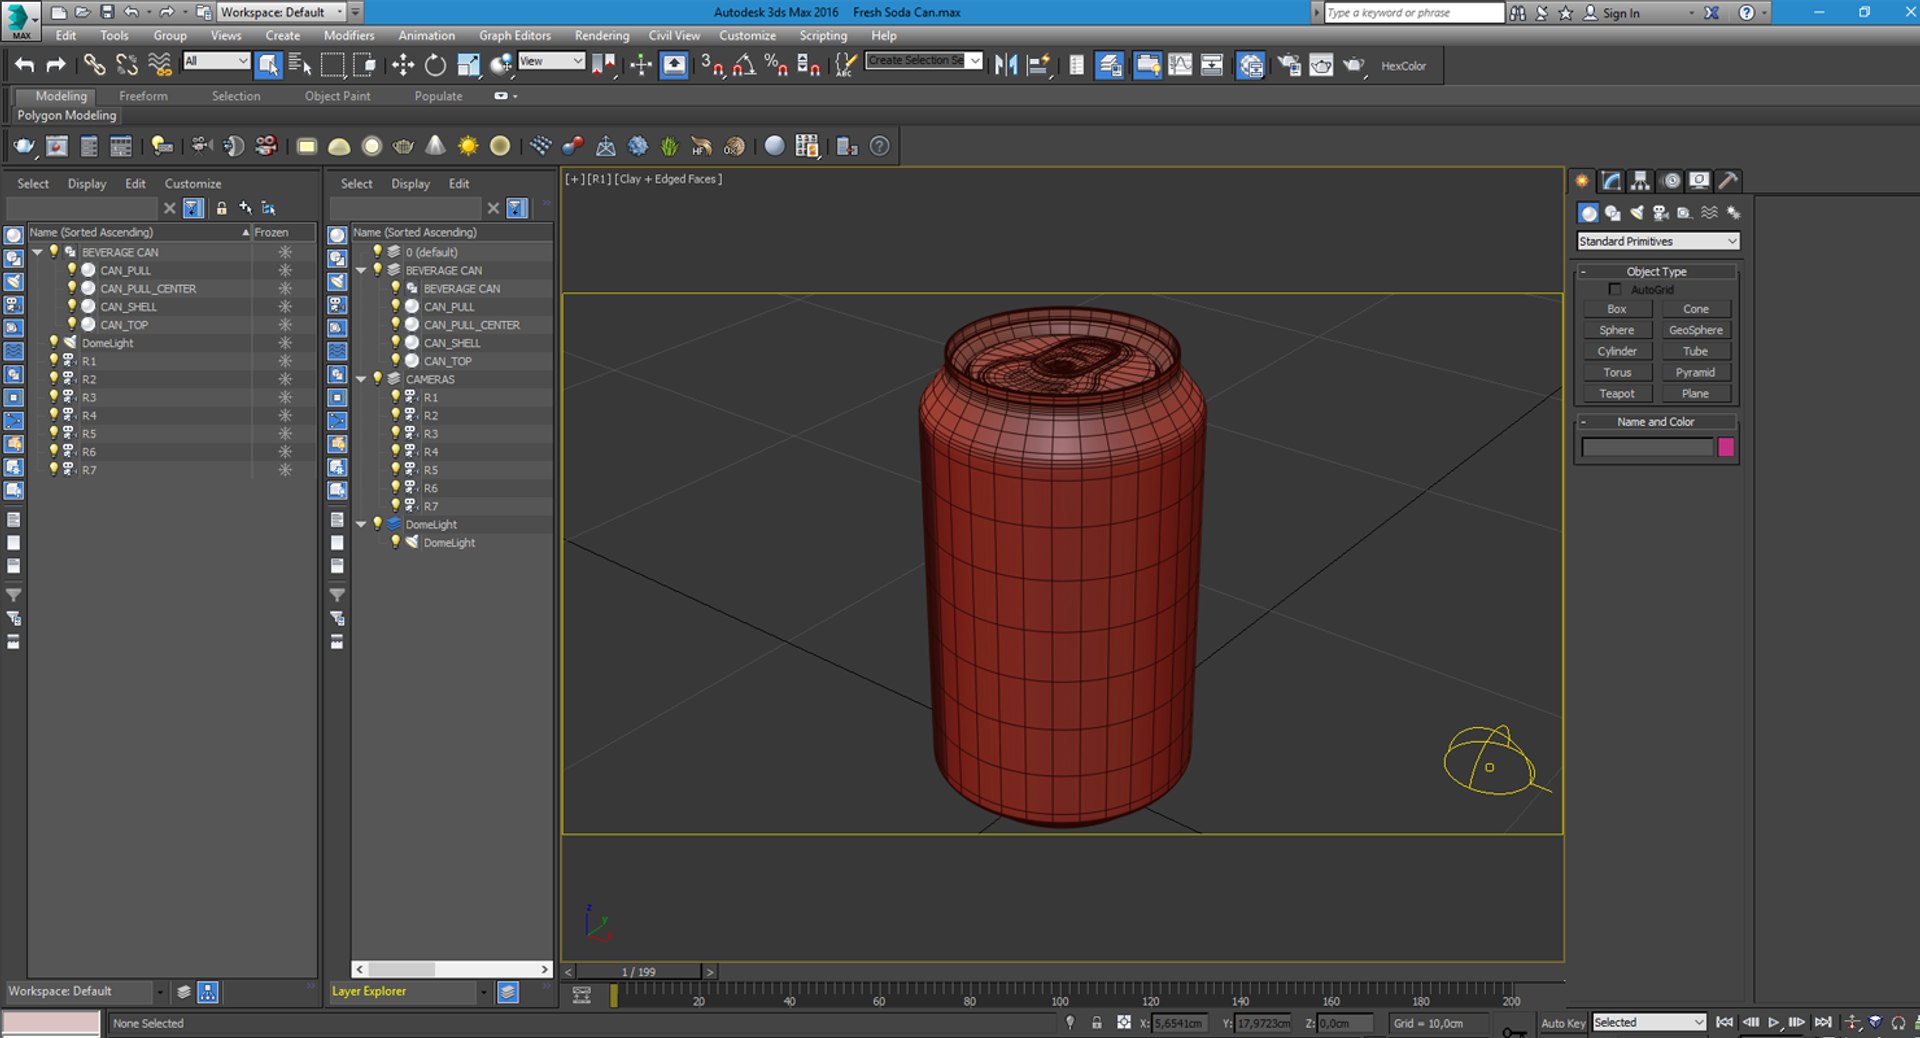Toggle visibility bulb of DomeLight in Scene Explorer

54,343
